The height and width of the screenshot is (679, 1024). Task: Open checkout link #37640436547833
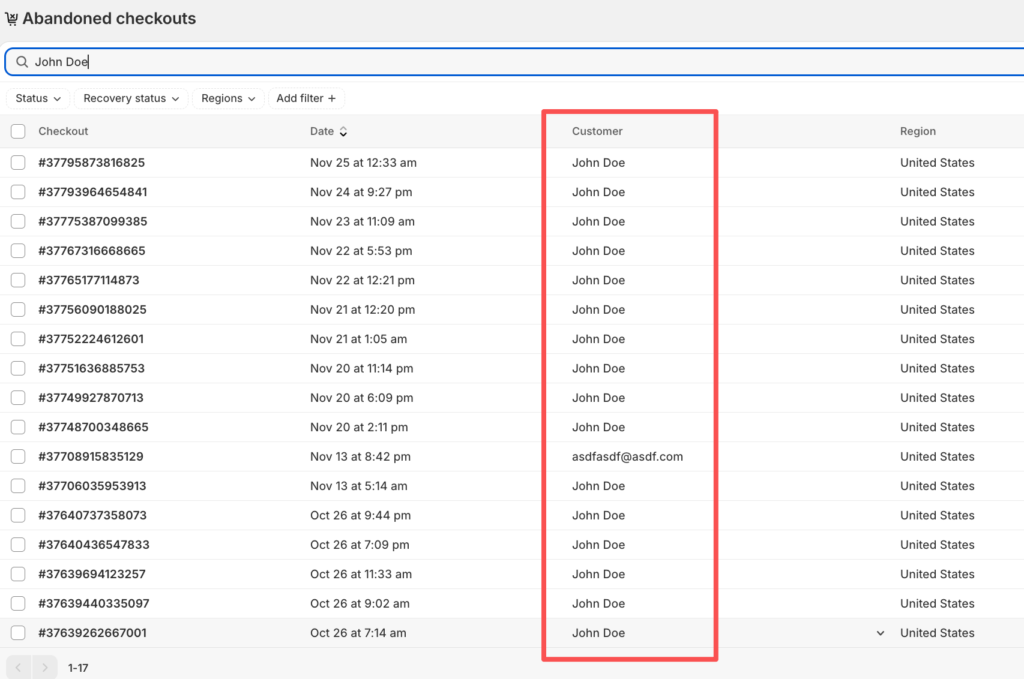pos(94,545)
